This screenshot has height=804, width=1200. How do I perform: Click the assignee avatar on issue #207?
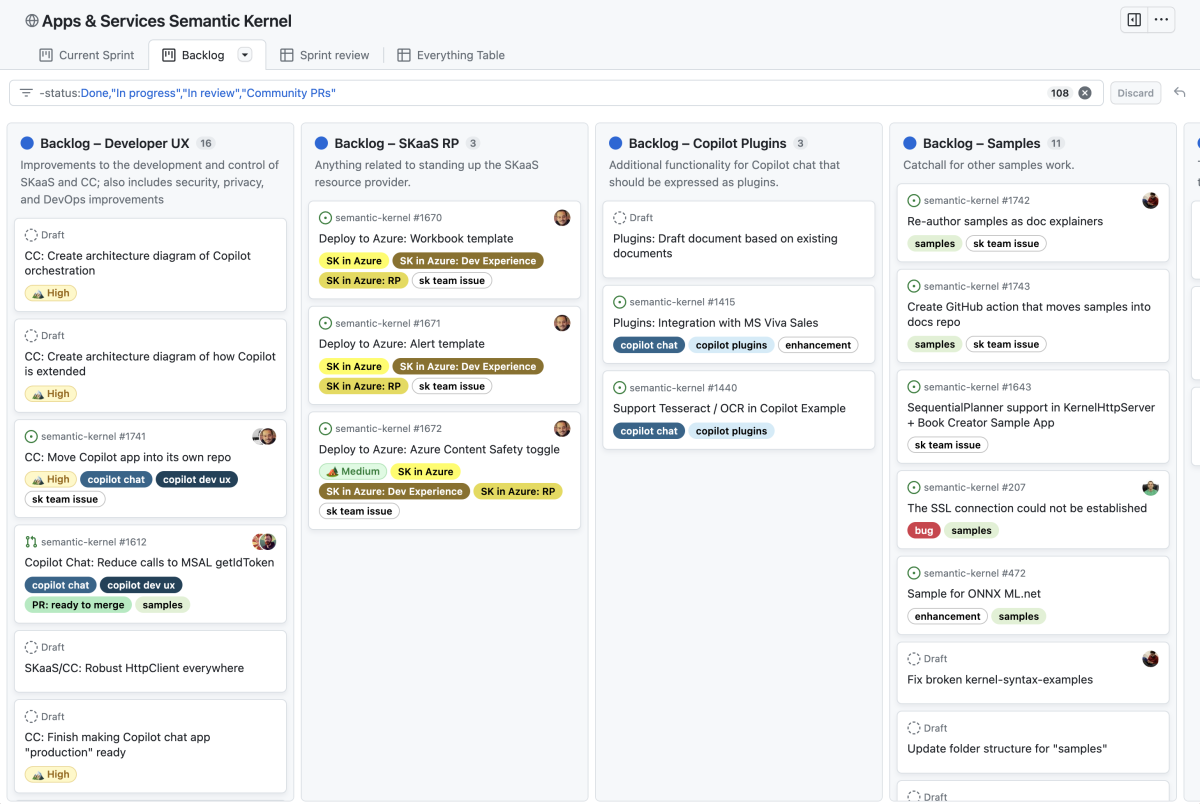pos(1151,488)
